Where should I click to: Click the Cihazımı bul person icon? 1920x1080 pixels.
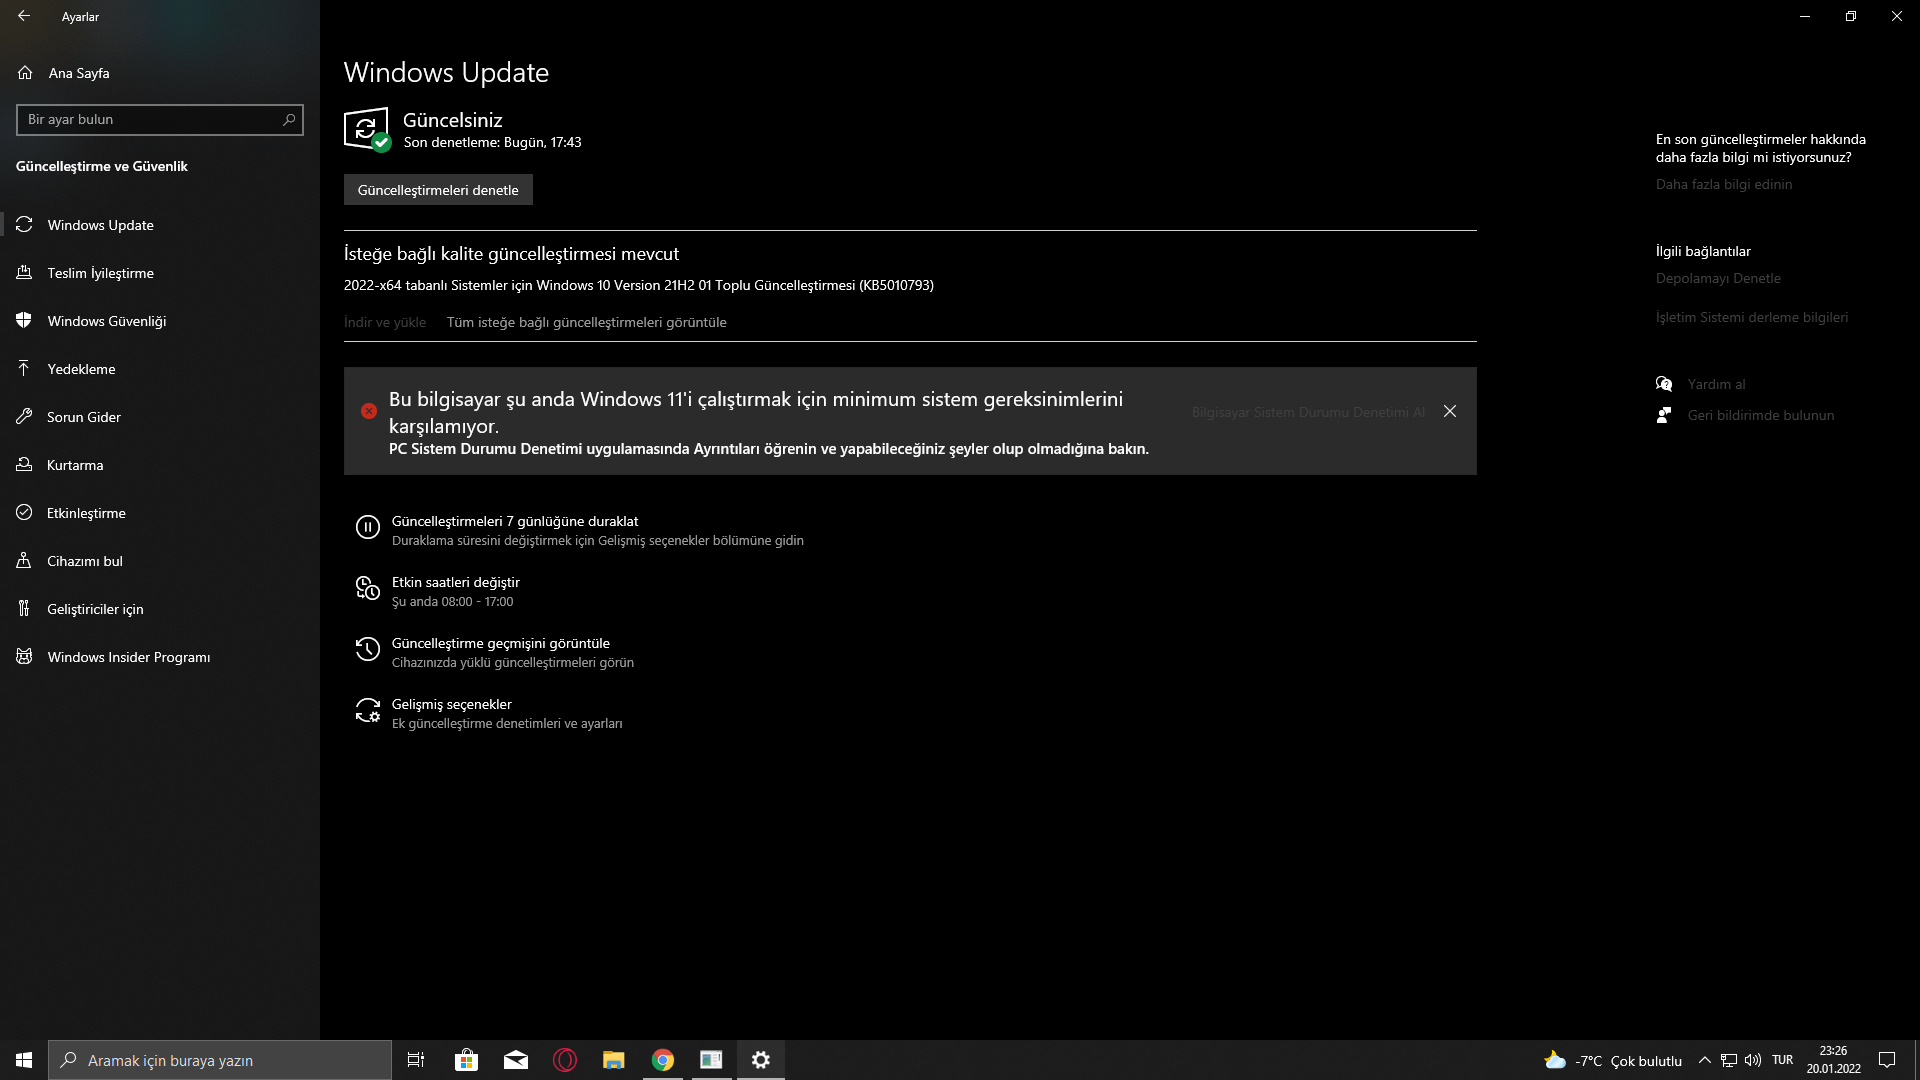point(24,561)
